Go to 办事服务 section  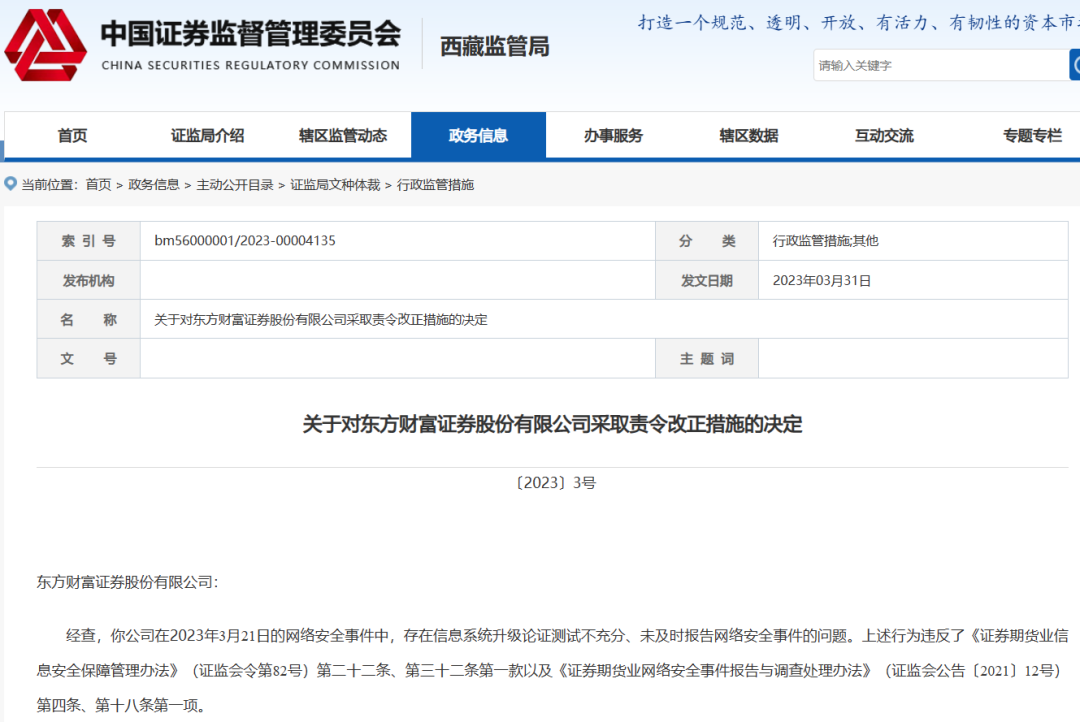613,136
